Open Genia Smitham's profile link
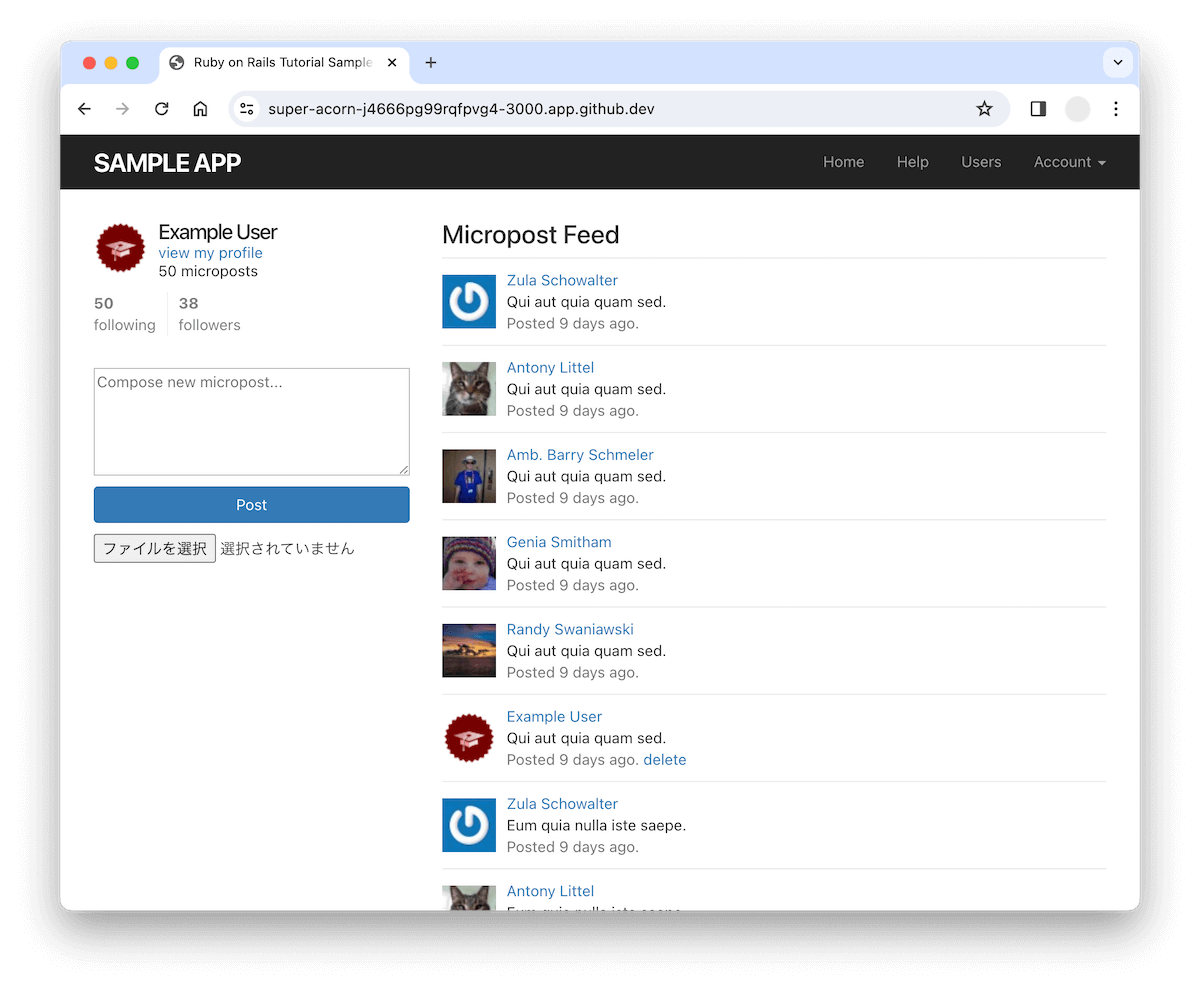Screen dimensions: 1200x990 (x=559, y=542)
